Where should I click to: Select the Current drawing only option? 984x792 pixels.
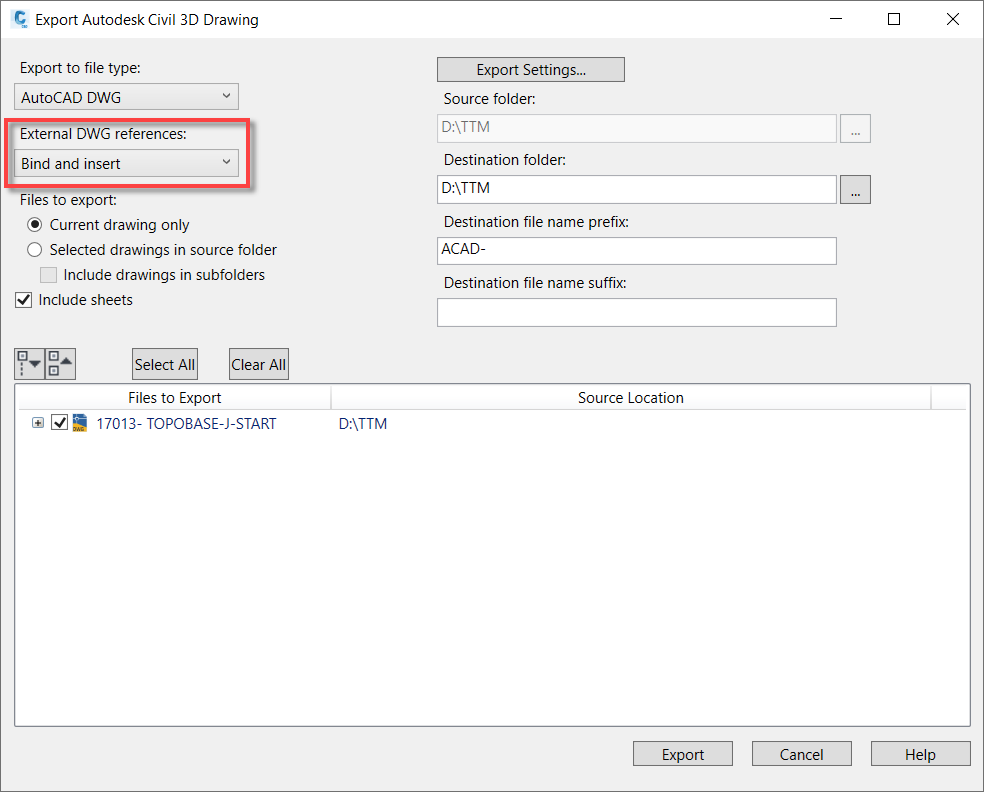click(x=34, y=224)
